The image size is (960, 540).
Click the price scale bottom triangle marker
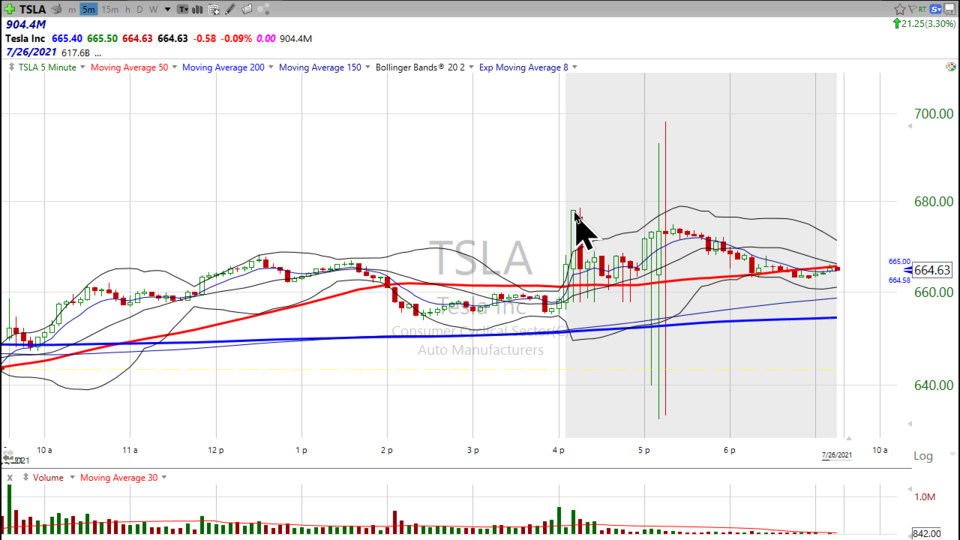910,423
